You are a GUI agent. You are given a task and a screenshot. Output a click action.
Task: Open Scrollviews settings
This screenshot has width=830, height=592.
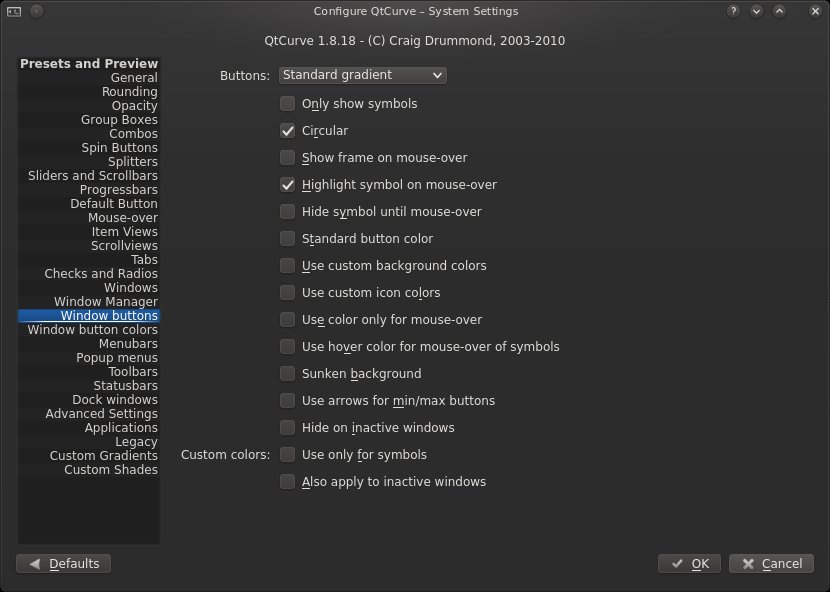pos(89,246)
